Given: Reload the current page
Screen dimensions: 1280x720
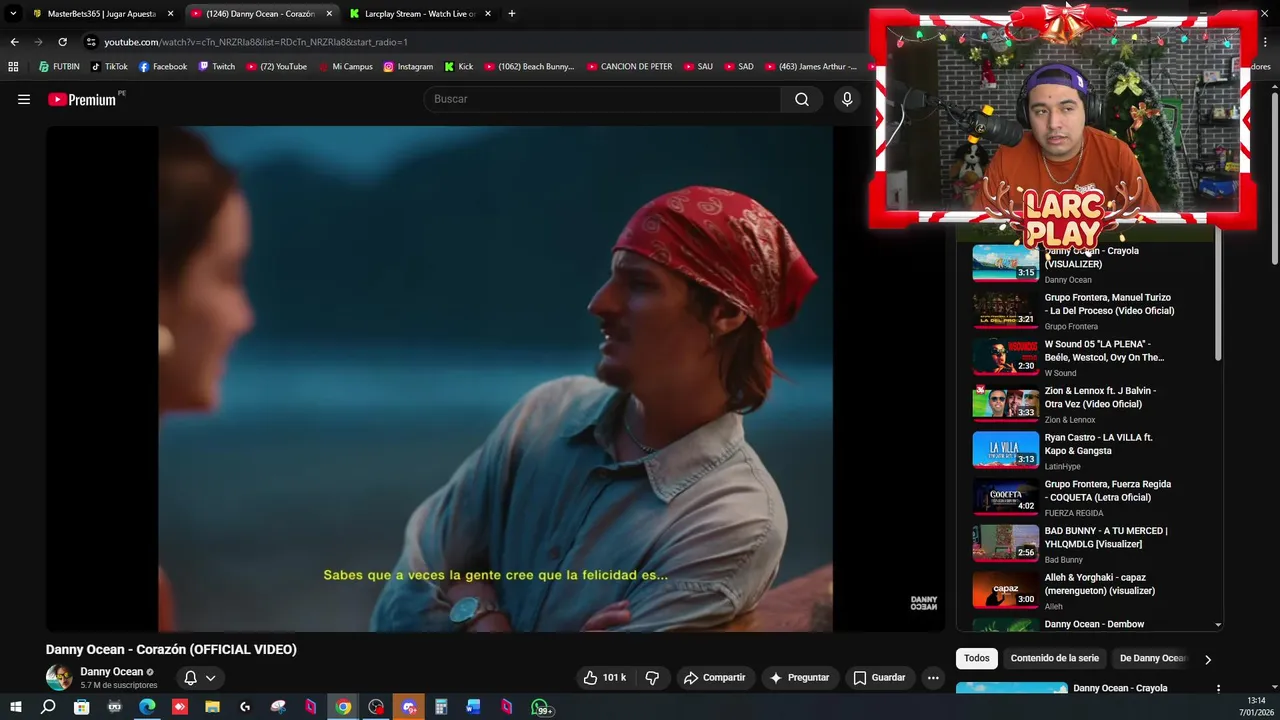Looking at the screenshot, I should pos(62,42).
